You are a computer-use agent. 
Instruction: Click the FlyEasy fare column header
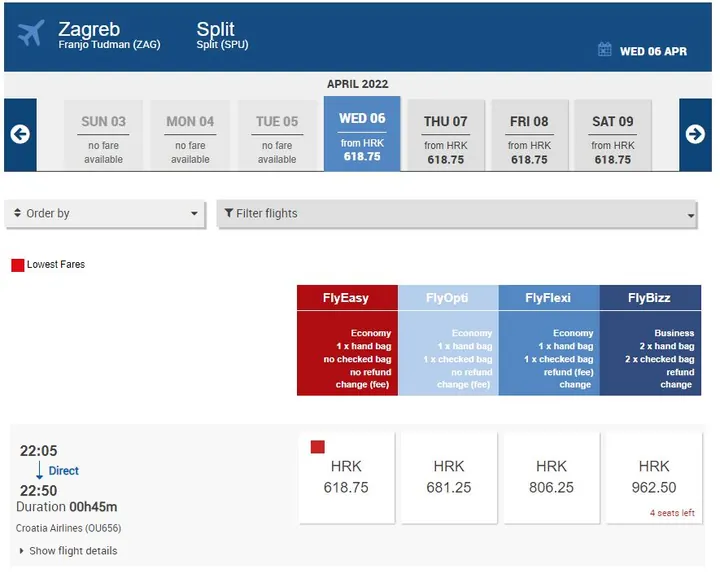coord(347,298)
